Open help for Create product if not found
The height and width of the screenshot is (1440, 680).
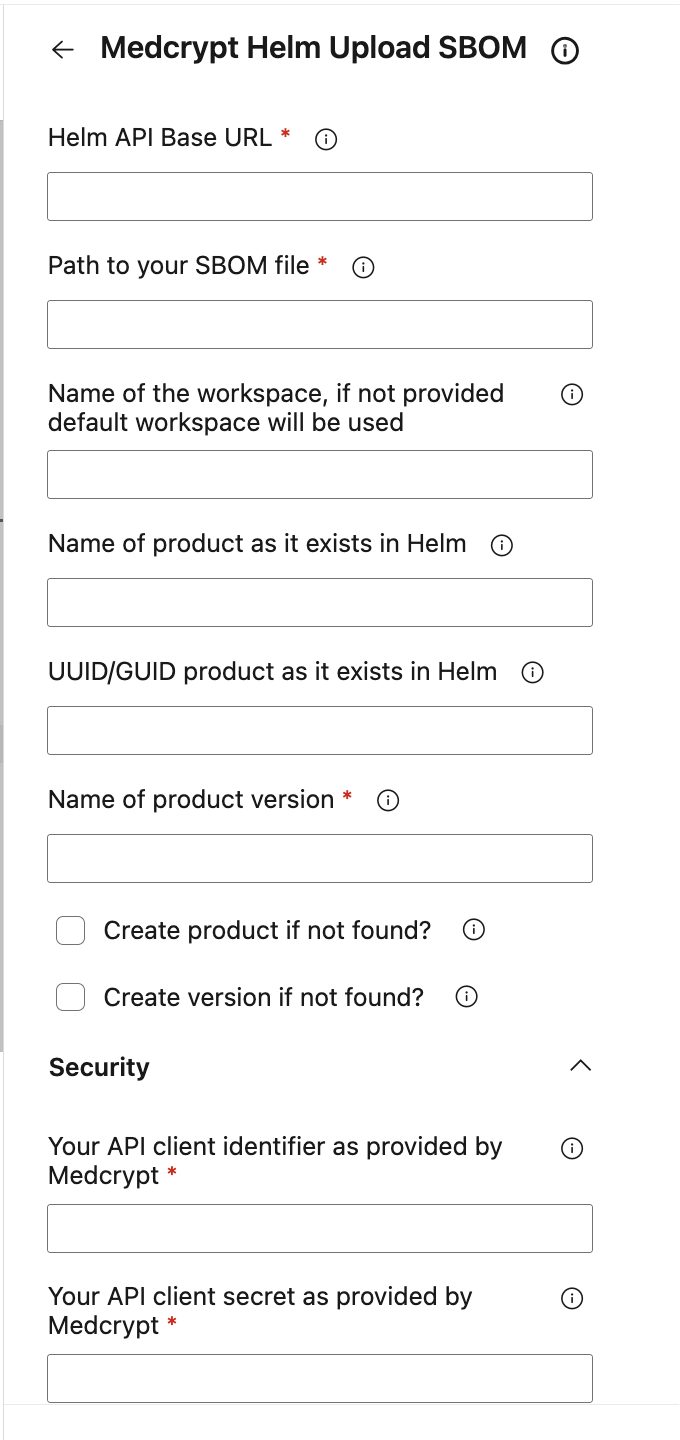[x=472, y=930]
